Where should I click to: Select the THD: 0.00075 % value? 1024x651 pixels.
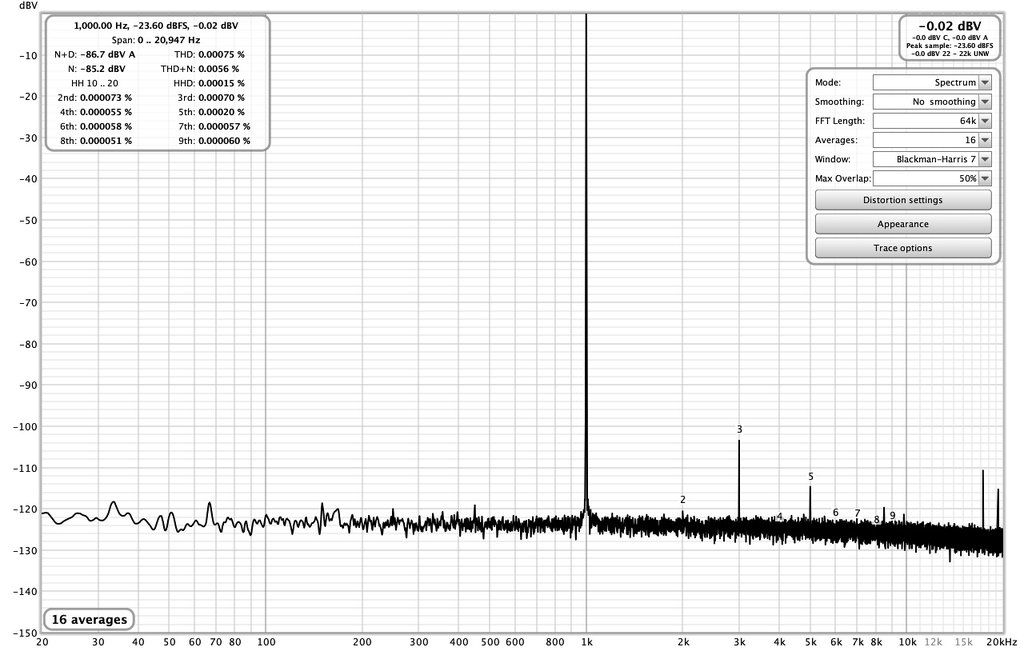coord(209,54)
